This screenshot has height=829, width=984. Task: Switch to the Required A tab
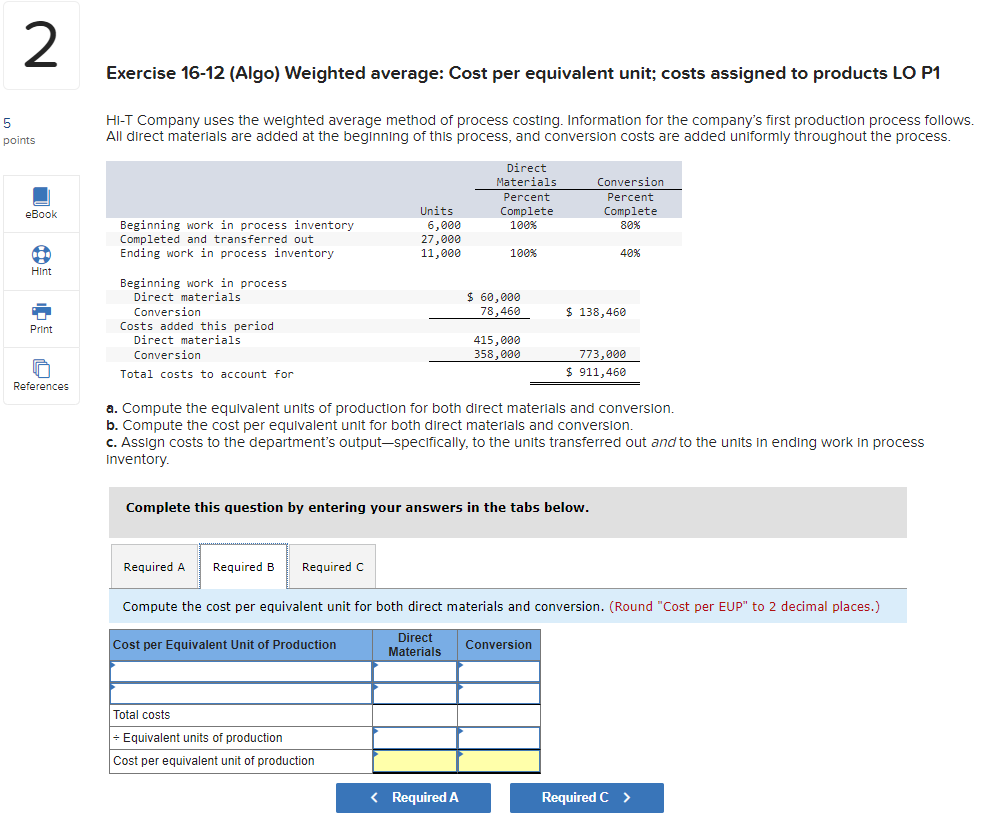pyautogui.click(x=155, y=566)
